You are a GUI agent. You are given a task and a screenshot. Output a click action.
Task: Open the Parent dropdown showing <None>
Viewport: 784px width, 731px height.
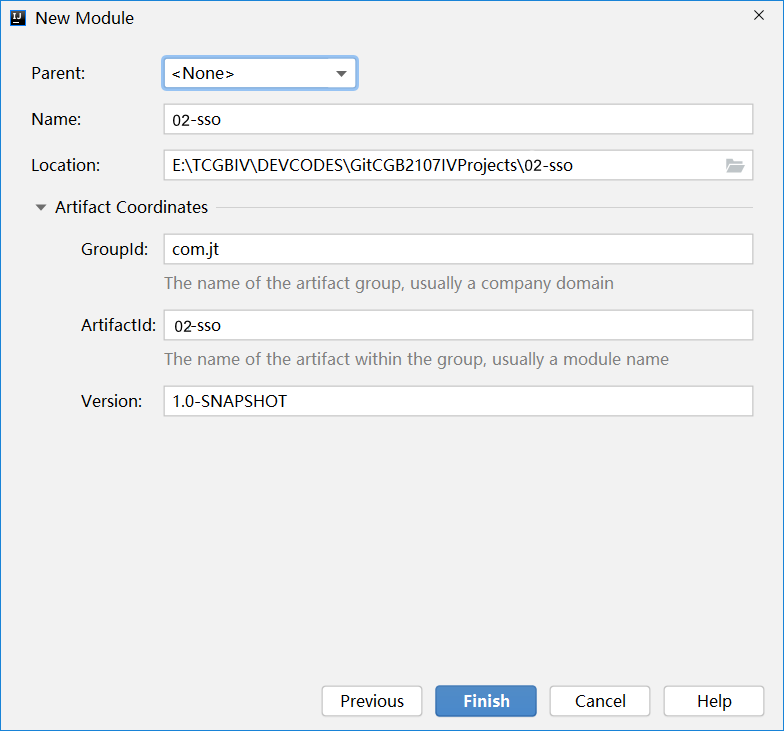tap(260, 73)
